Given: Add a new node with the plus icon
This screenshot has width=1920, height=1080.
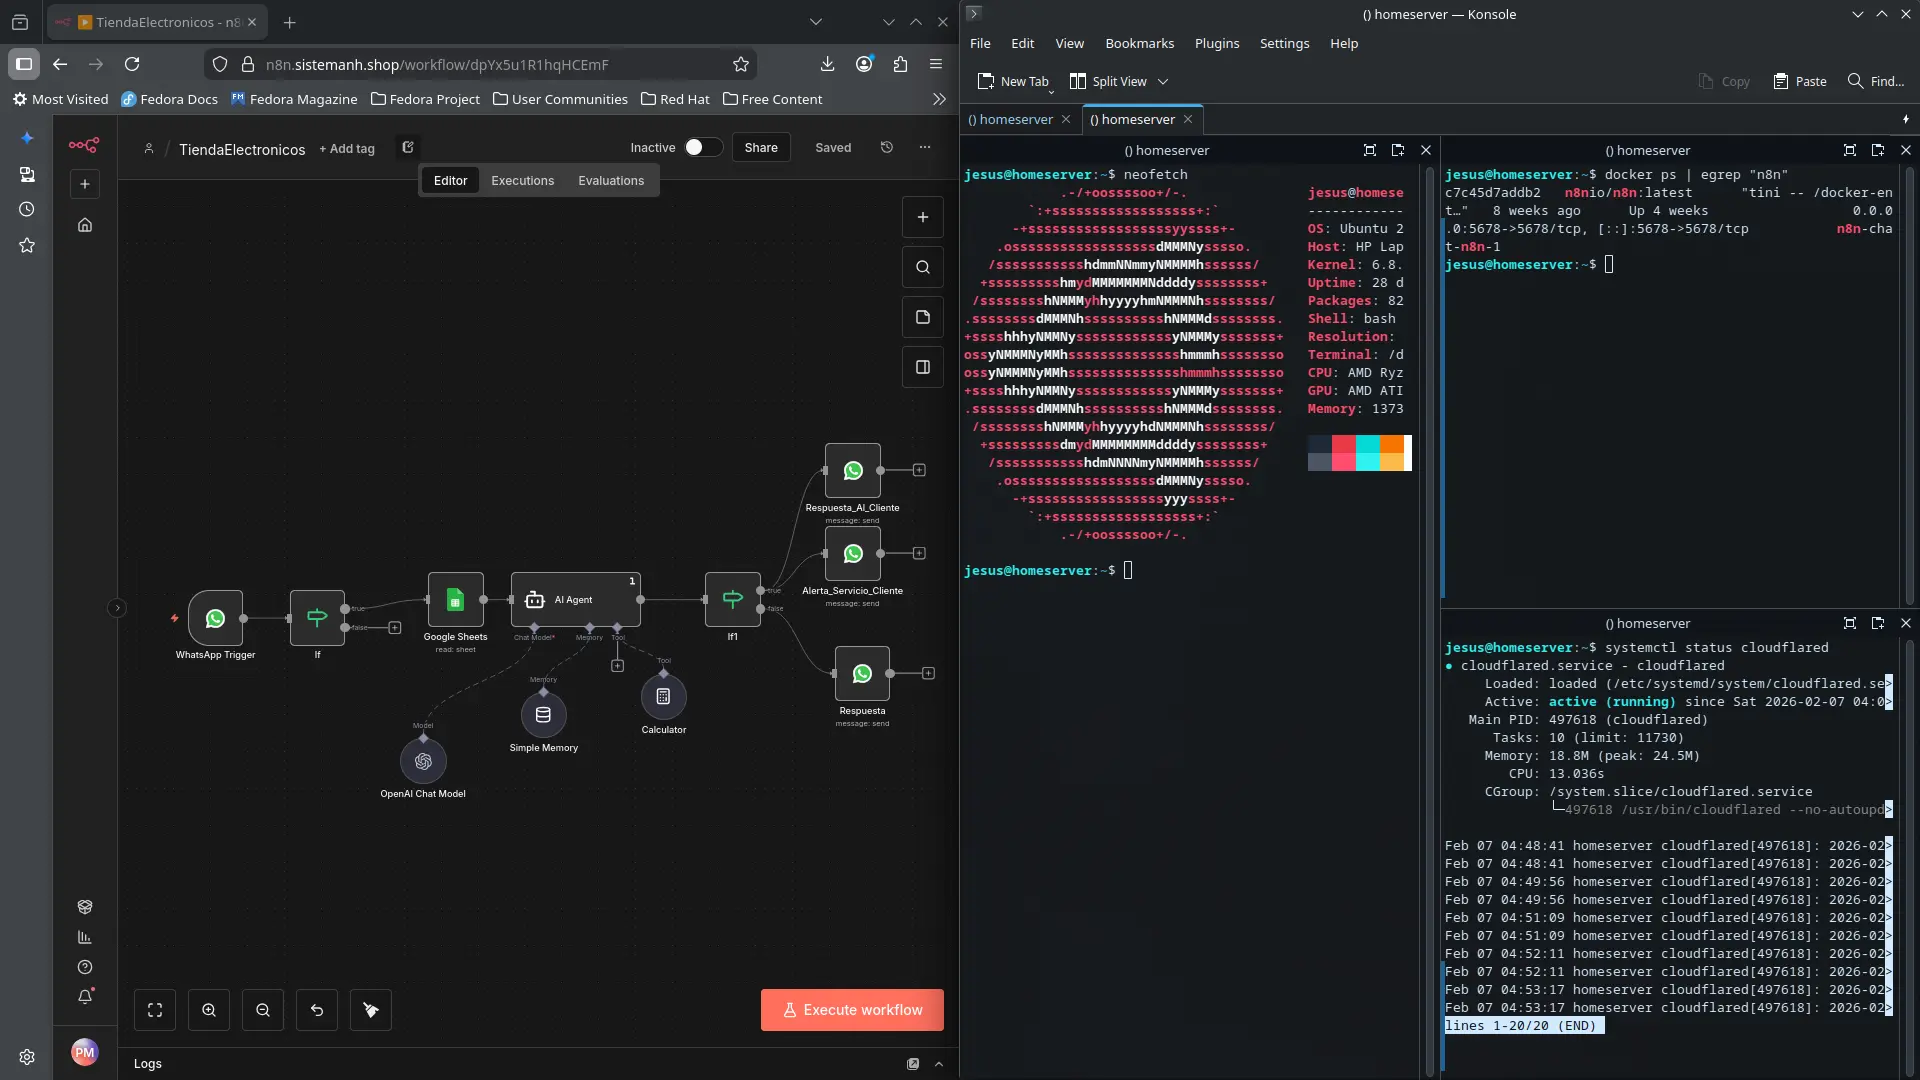Looking at the screenshot, I should click(x=922, y=217).
